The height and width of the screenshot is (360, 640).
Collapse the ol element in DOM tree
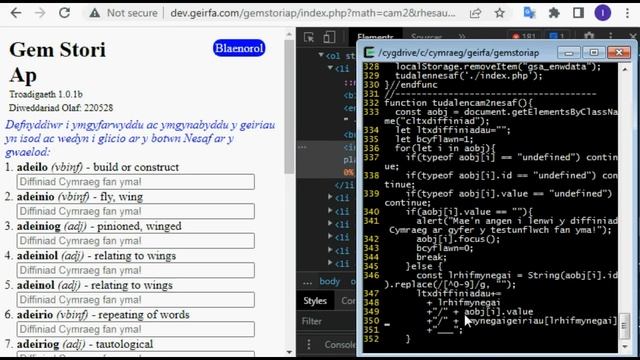321,55
